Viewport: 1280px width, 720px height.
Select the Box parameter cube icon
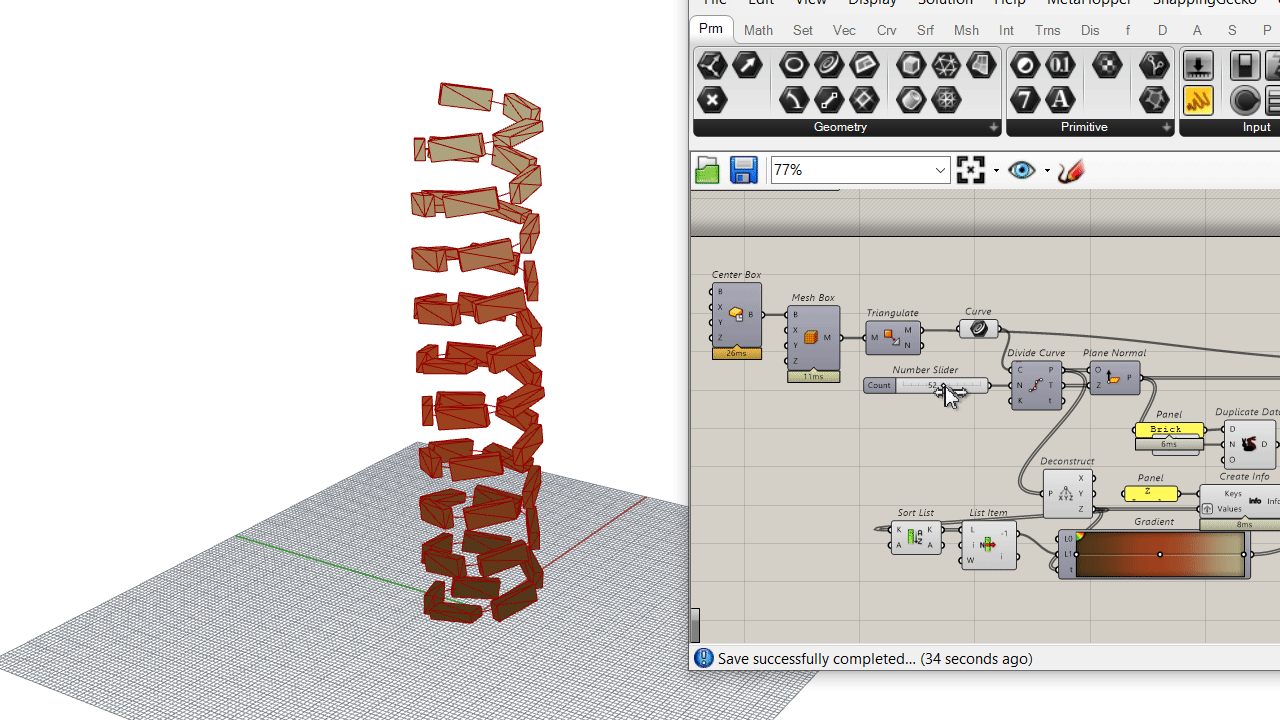click(x=911, y=65)
